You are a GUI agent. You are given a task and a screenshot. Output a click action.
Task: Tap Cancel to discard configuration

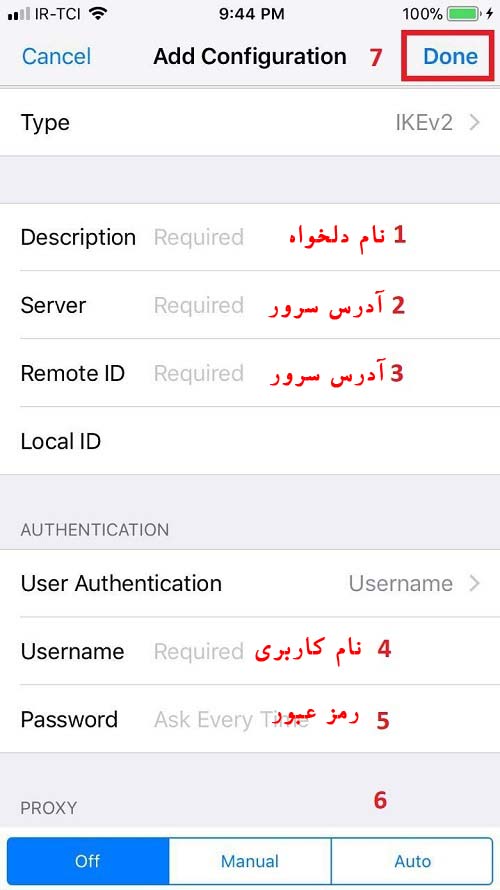[56, 56]
